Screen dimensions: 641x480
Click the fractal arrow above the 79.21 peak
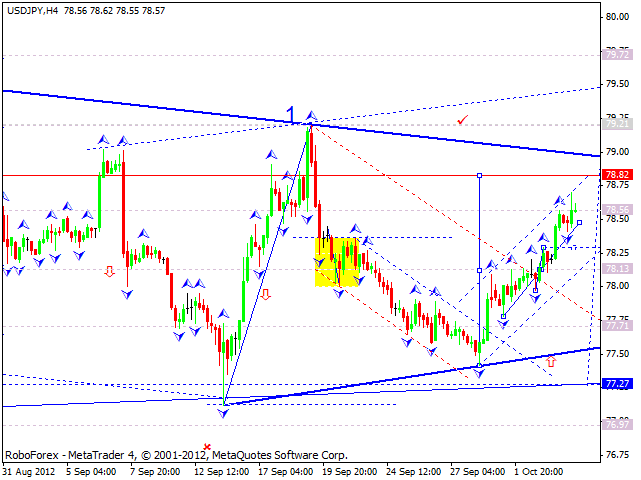coord(312,115)
